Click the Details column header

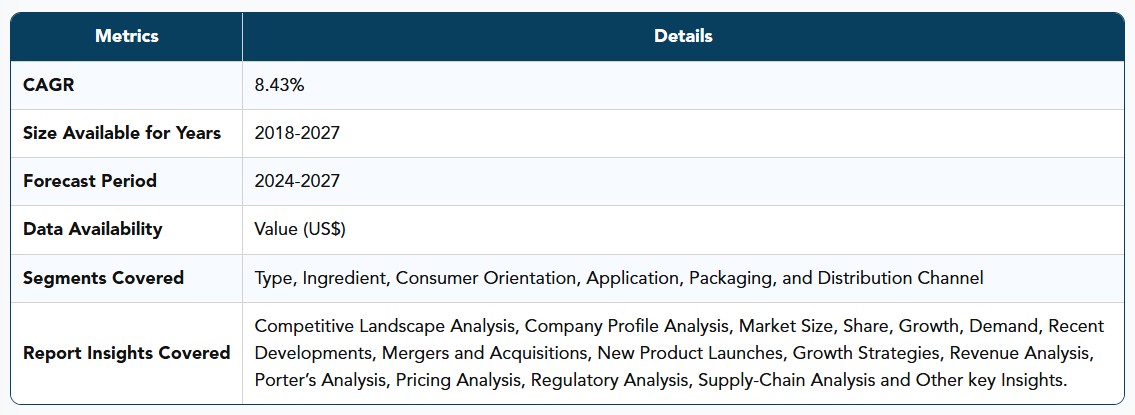pyautogui.click(x=683, y=36)
